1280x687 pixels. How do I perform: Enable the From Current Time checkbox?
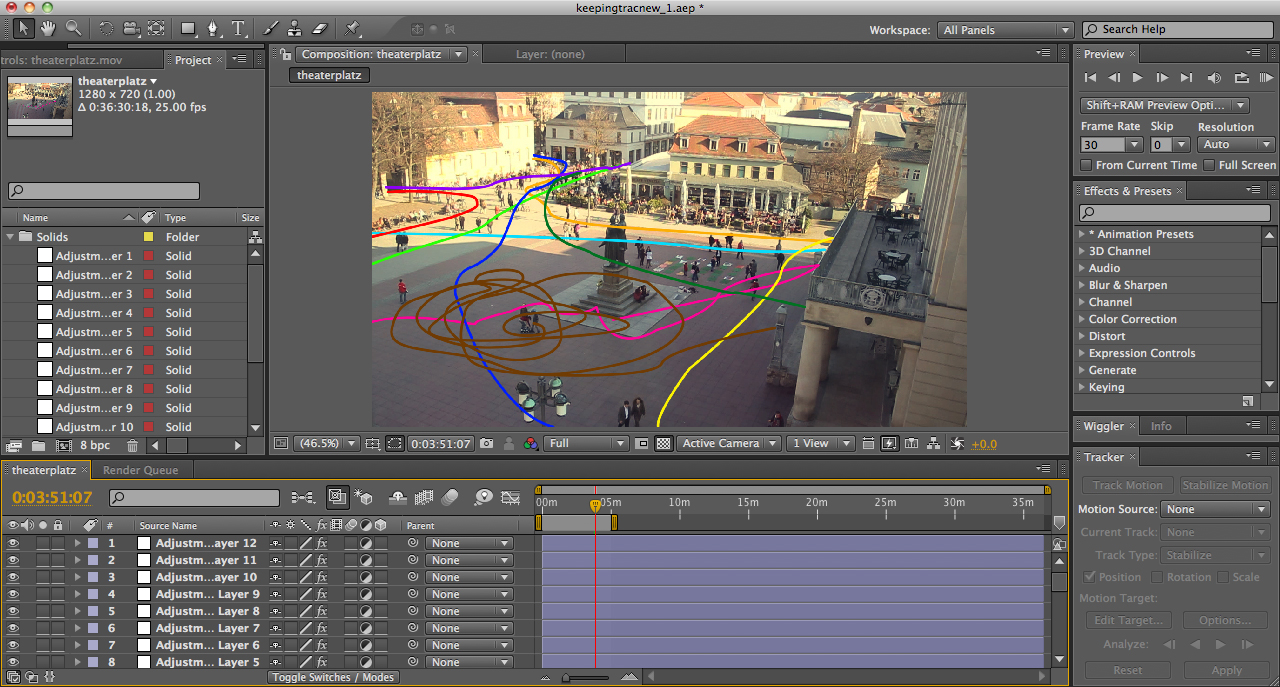click(x=1087, y=165)
